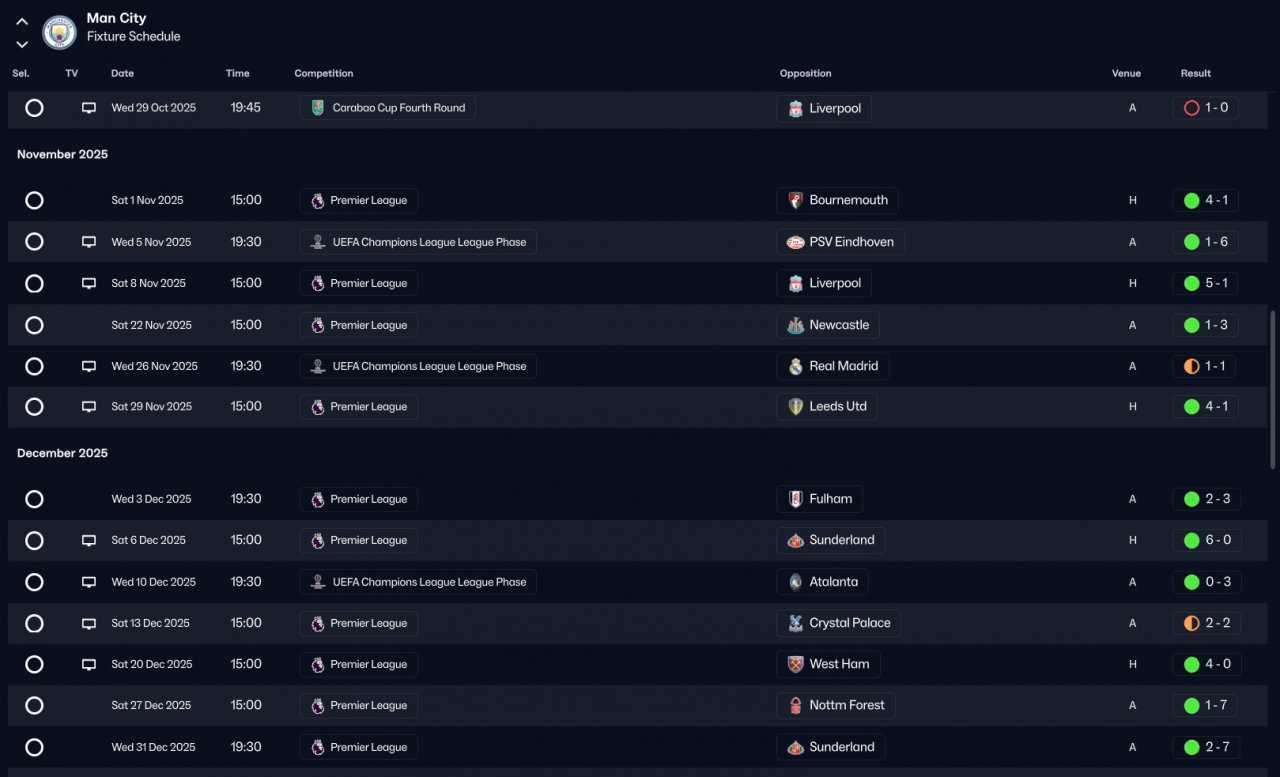Select the 31 Dec Sunderland fixture radio button
Screen dimensions: 1280x777
(34, 747)
